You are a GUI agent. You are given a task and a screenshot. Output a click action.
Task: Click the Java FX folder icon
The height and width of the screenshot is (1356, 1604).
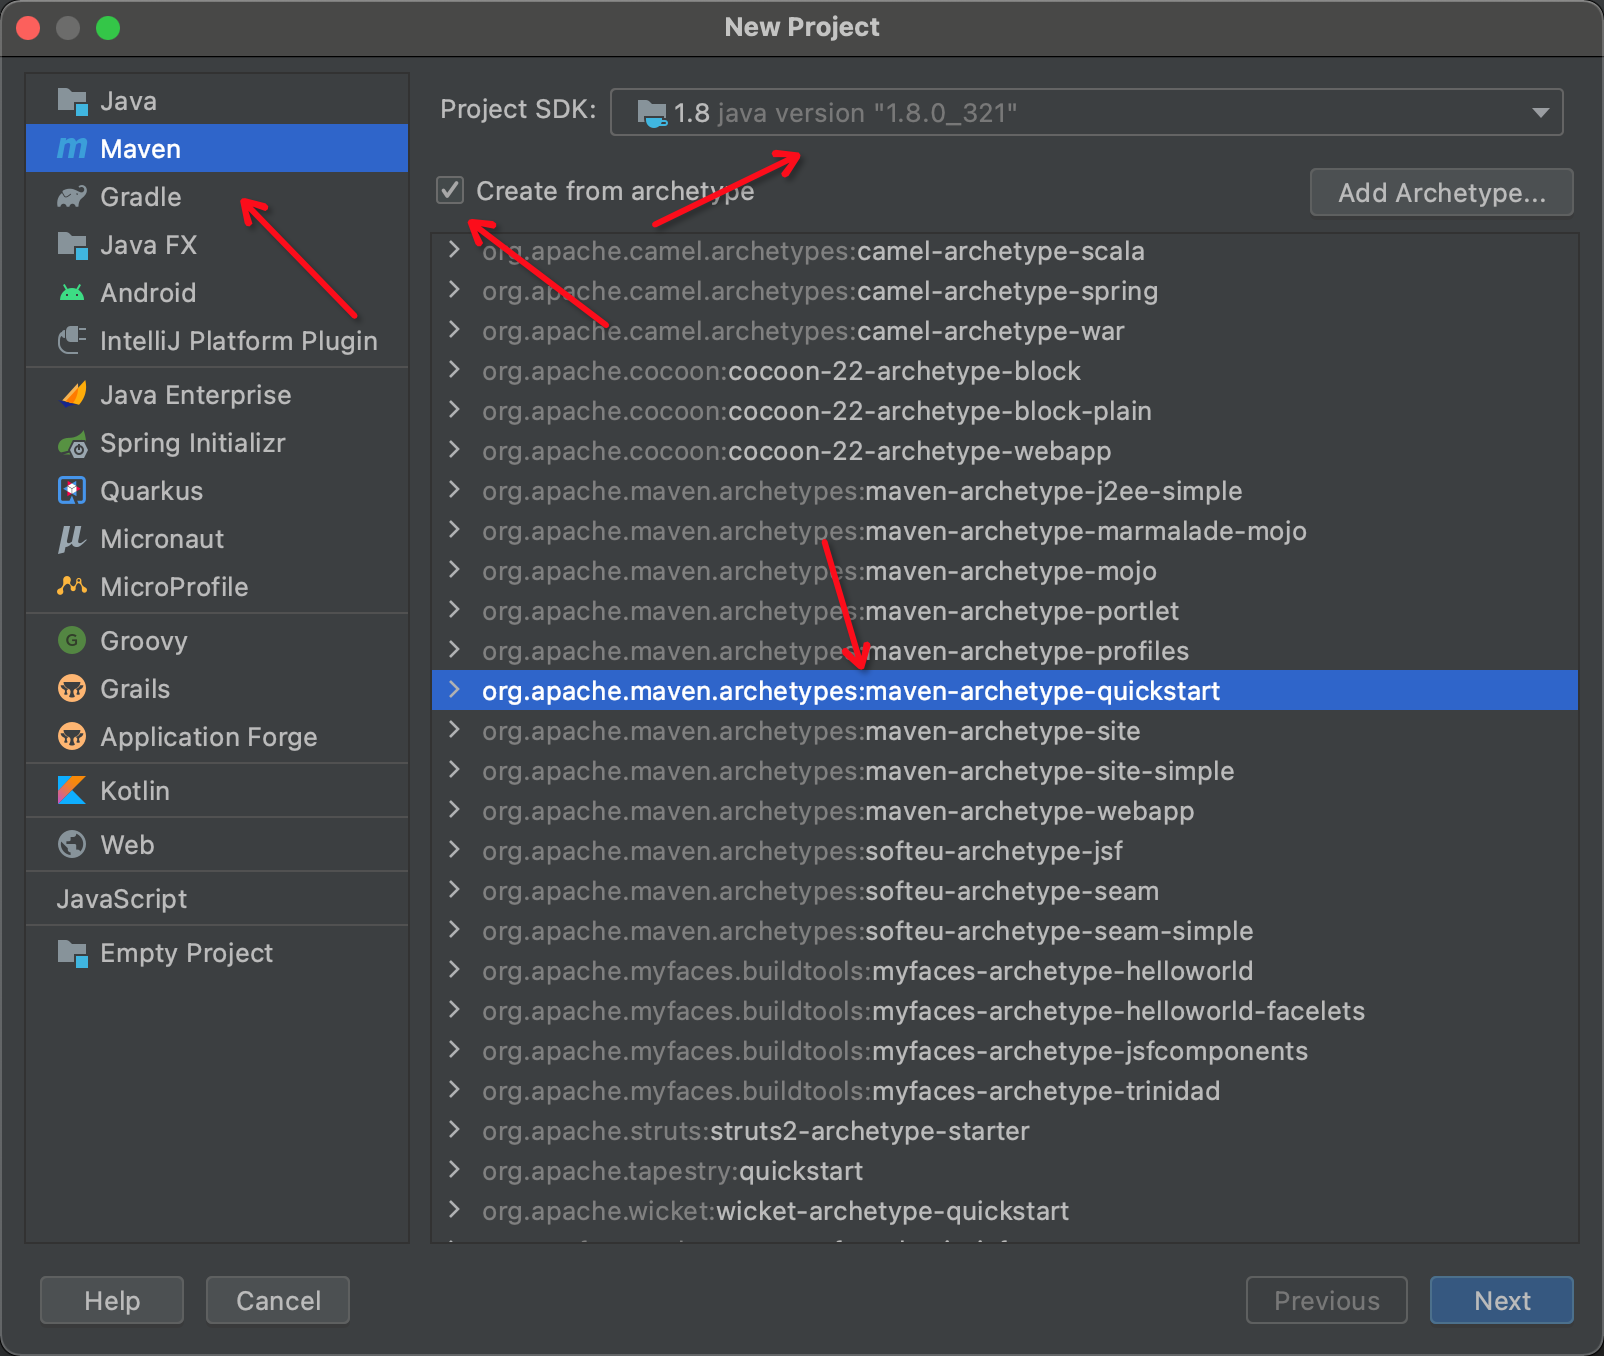pyautogui.click(x=72, y=245)
